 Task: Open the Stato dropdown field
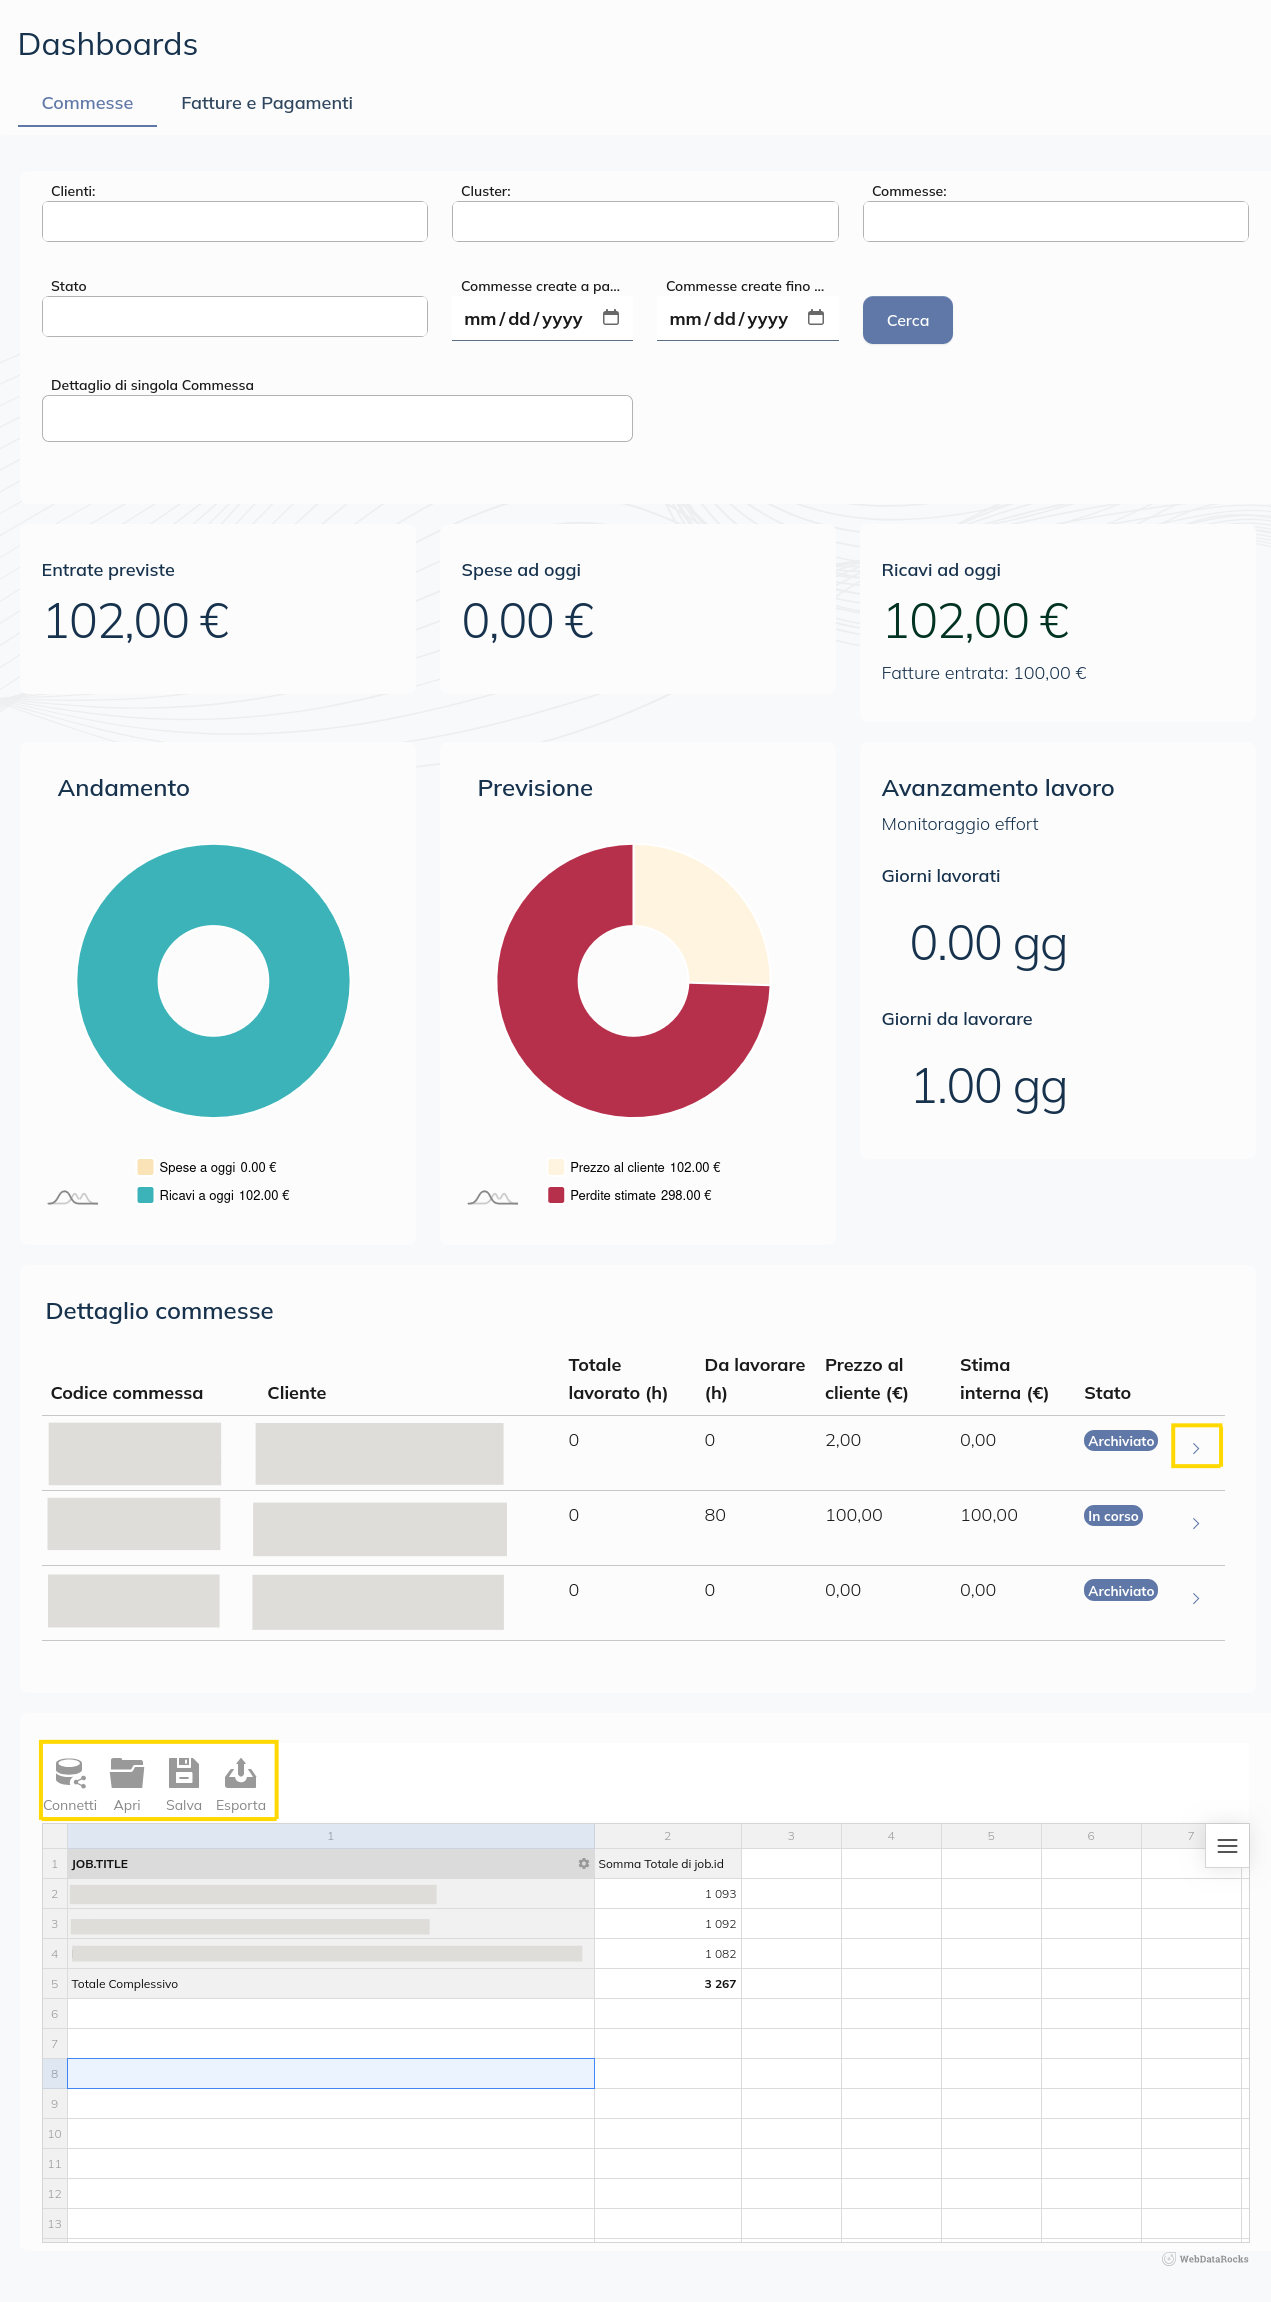(235, 317)
